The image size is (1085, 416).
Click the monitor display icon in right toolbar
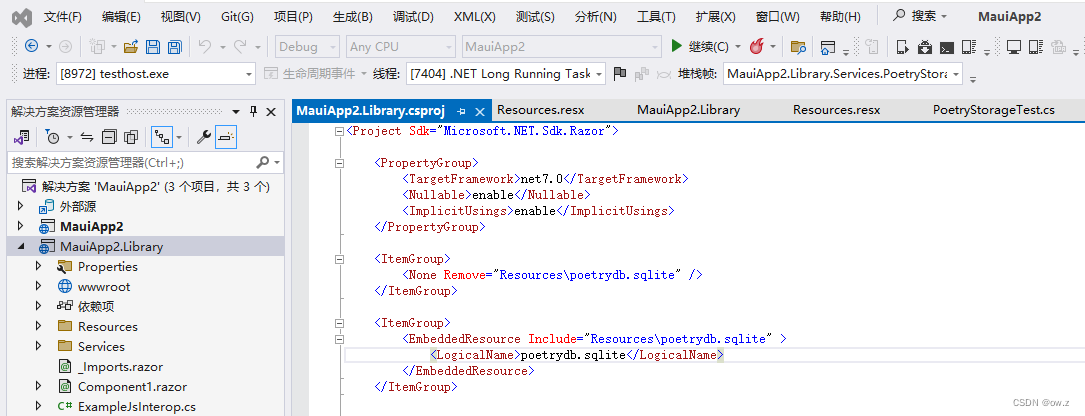[x=1014, y=47]
